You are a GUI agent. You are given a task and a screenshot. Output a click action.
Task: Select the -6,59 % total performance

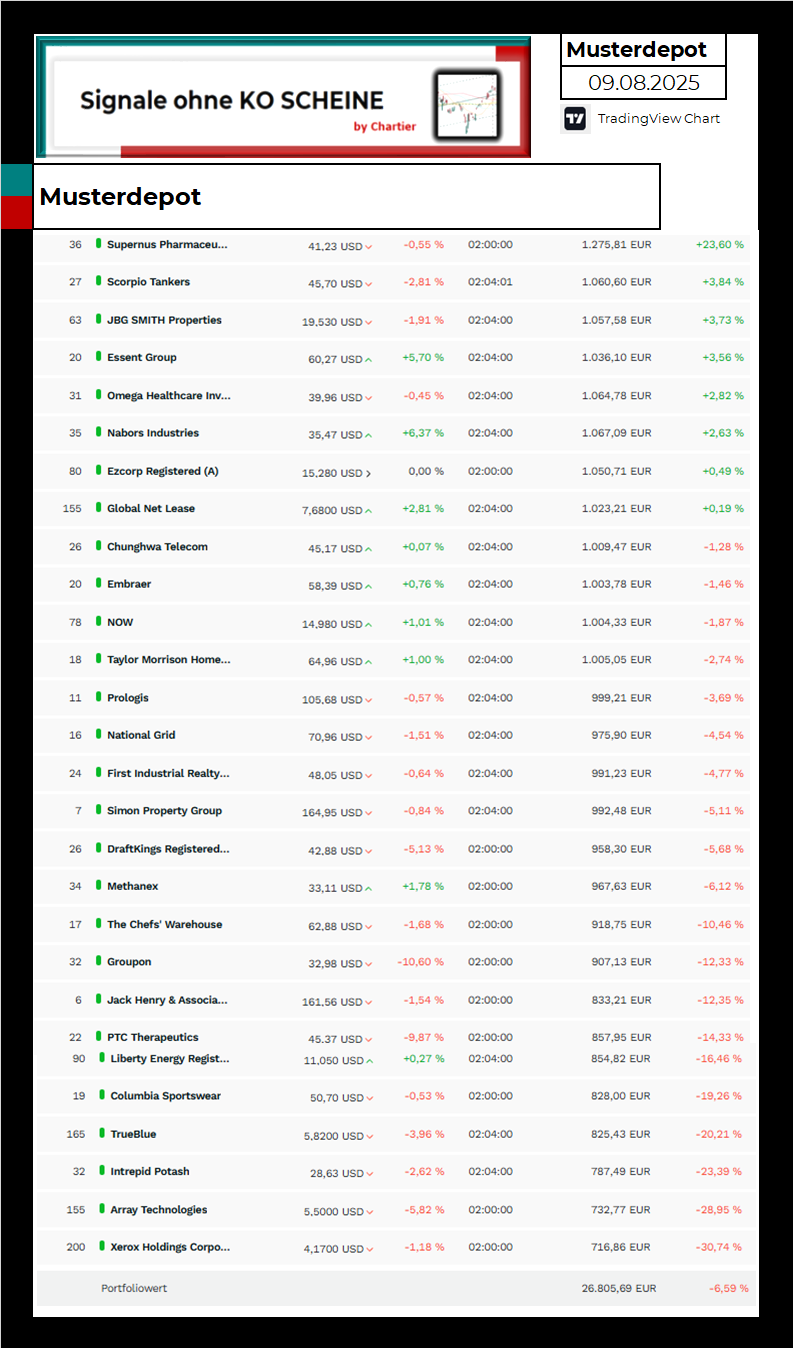coord(728,1288)
